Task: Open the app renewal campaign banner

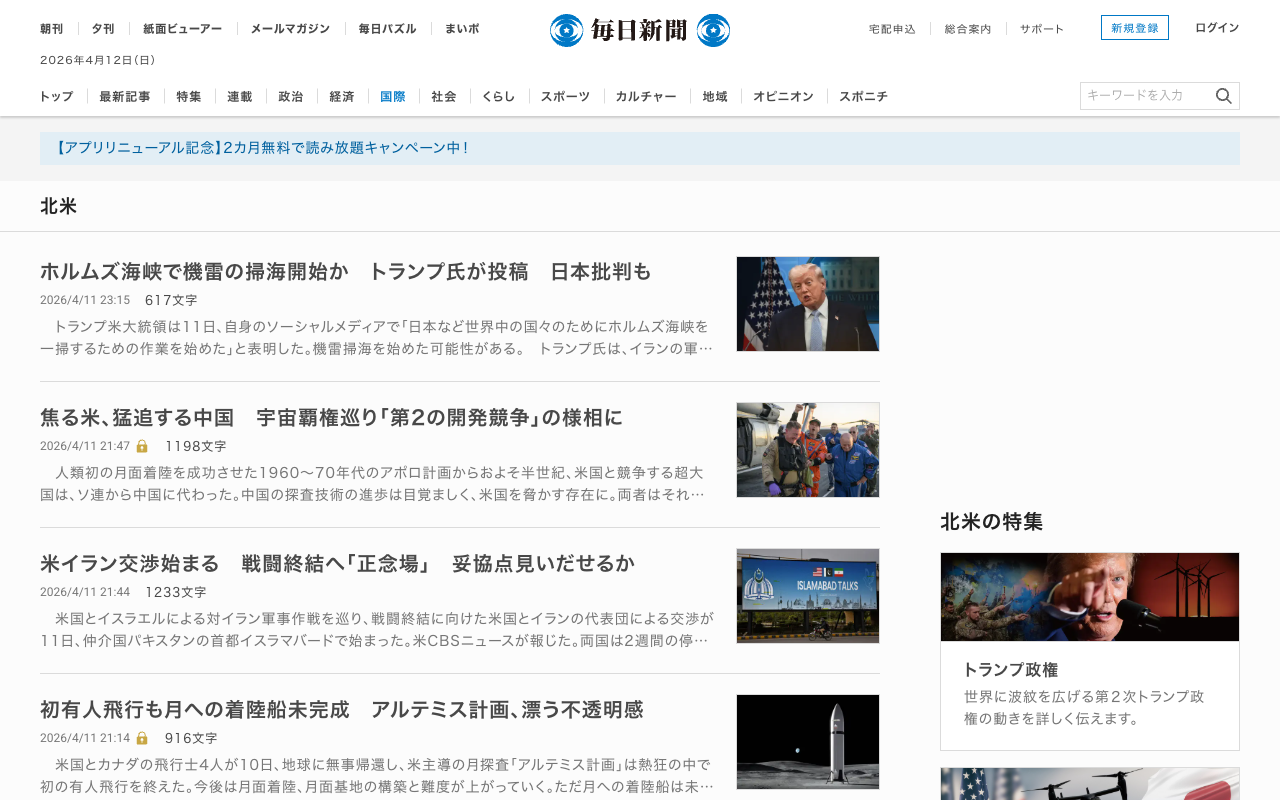Action: click(640, 148)
